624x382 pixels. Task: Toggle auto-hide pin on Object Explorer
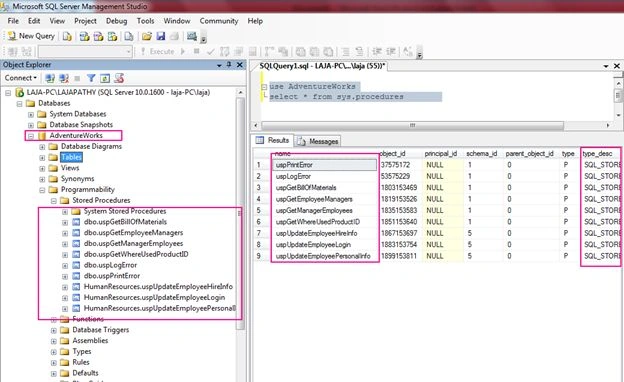229,64
